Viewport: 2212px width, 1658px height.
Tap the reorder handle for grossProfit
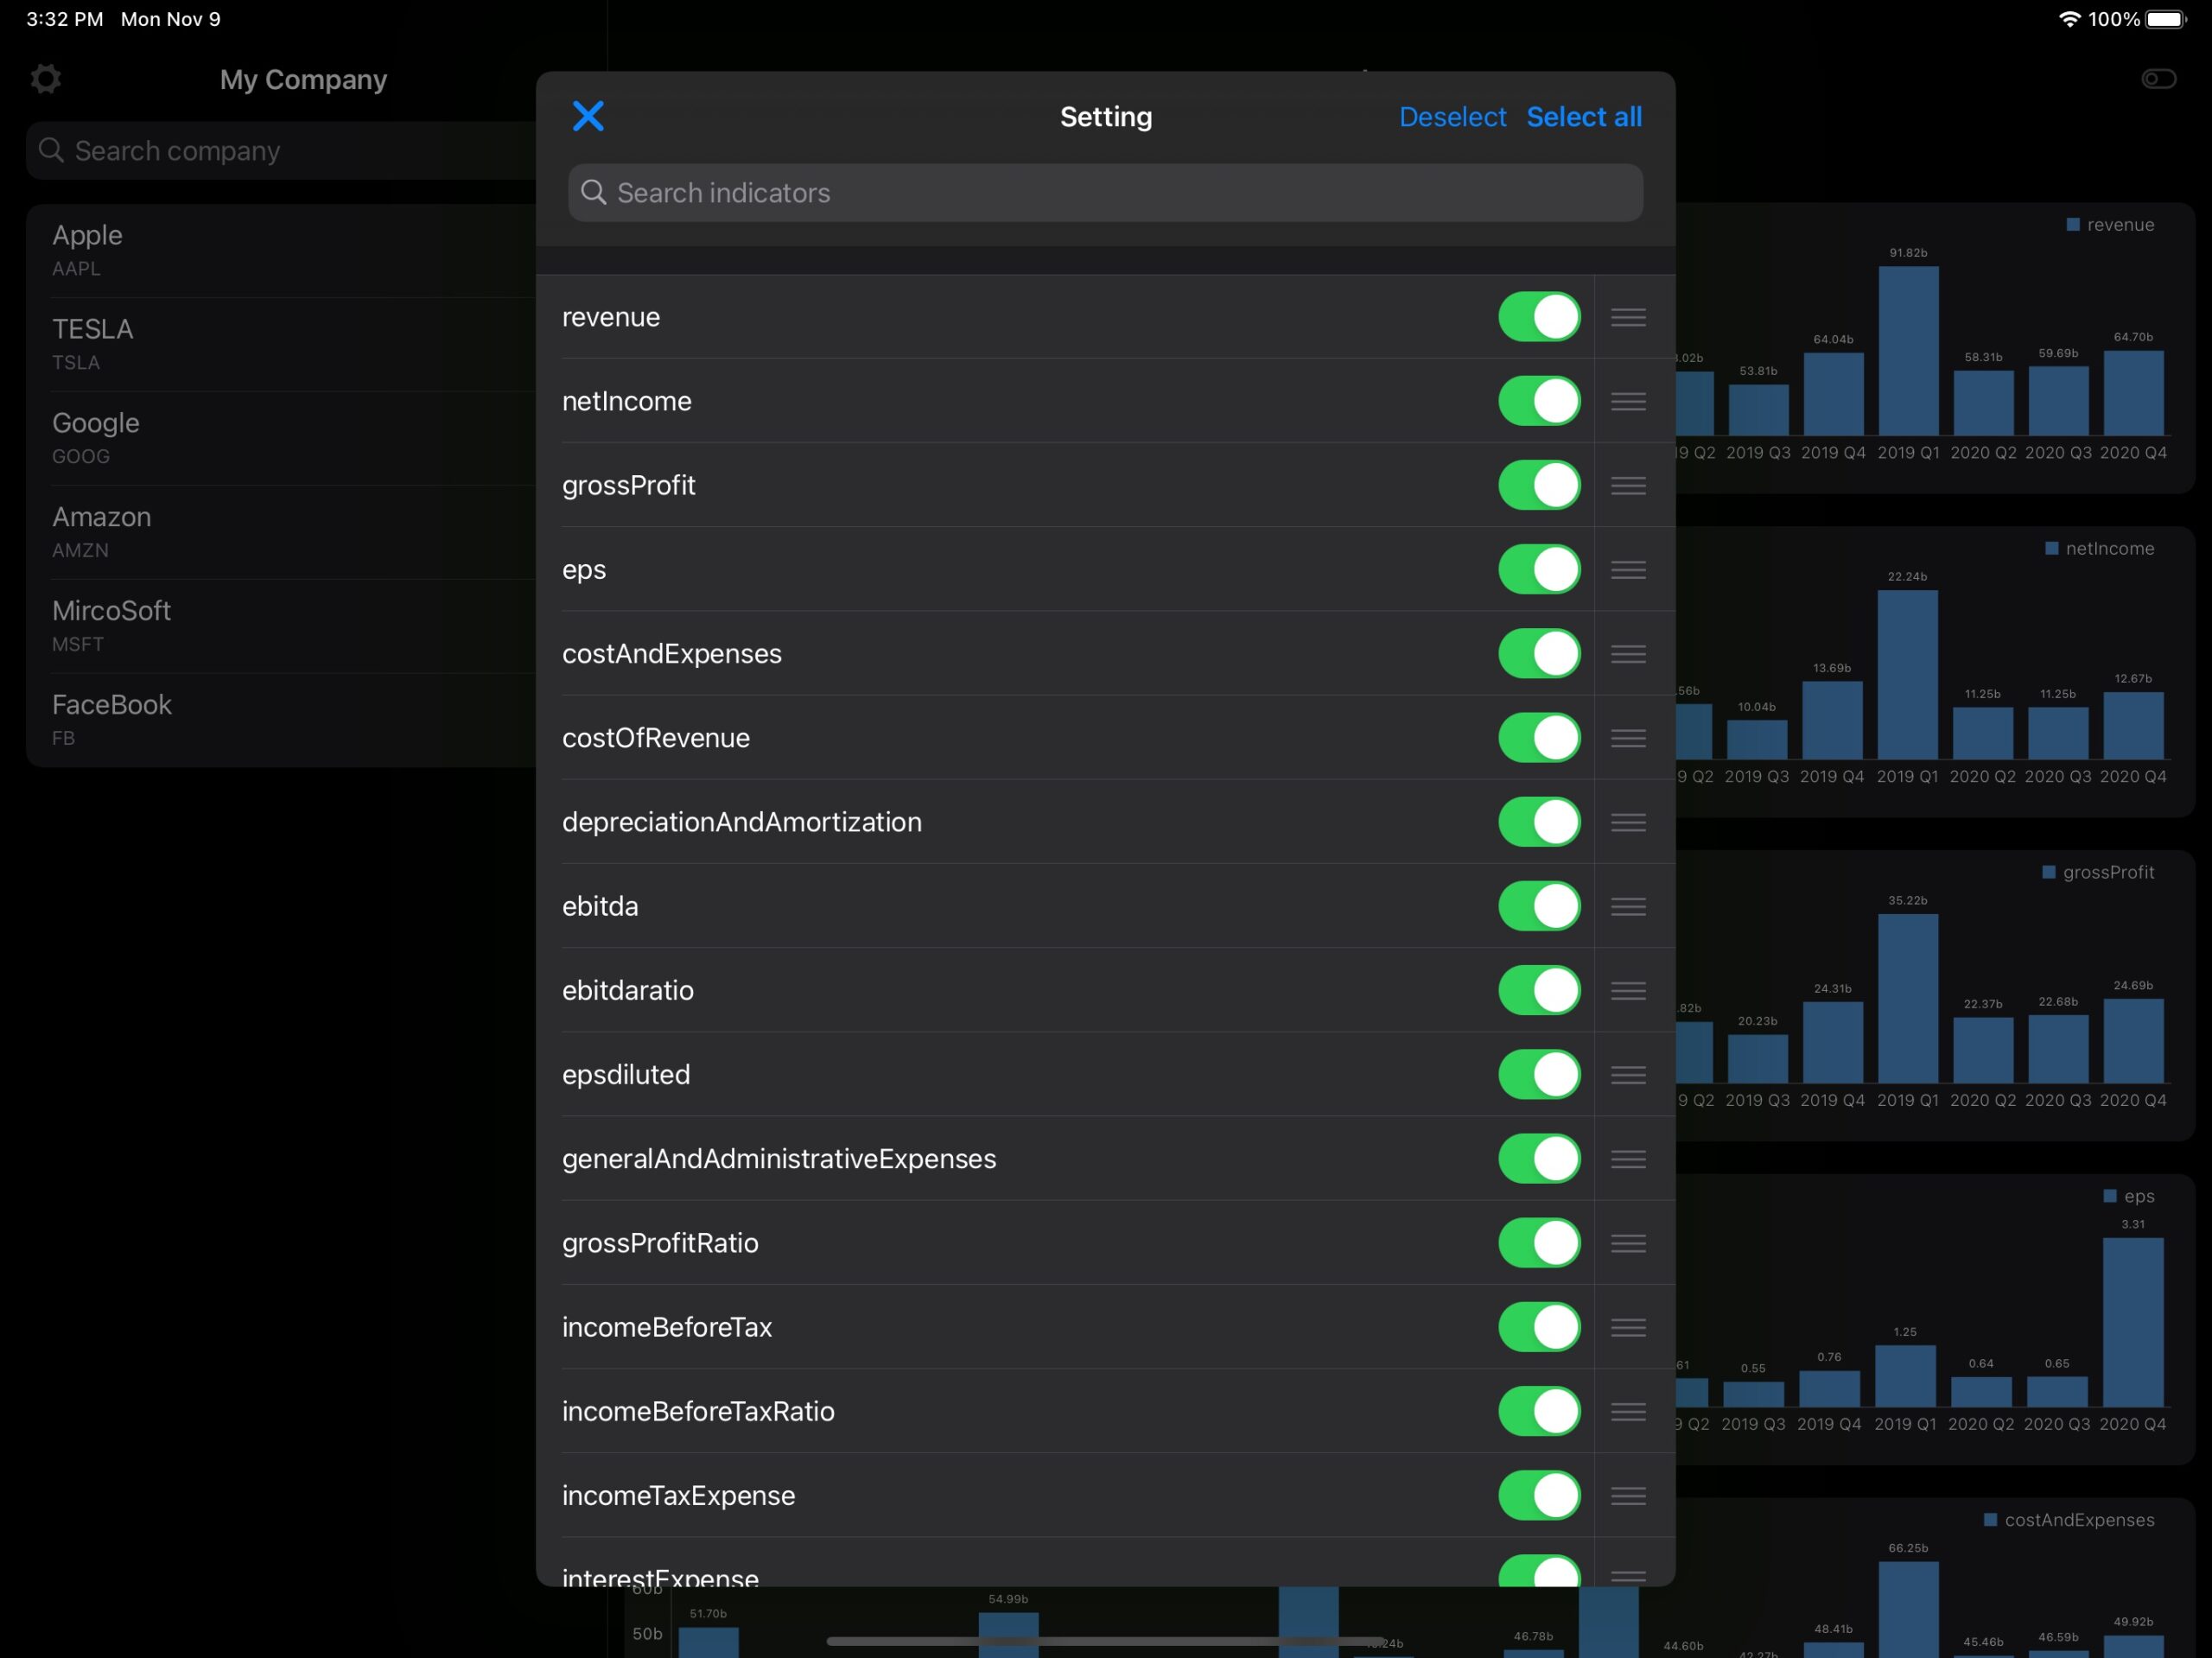(x=1628, y=485)
